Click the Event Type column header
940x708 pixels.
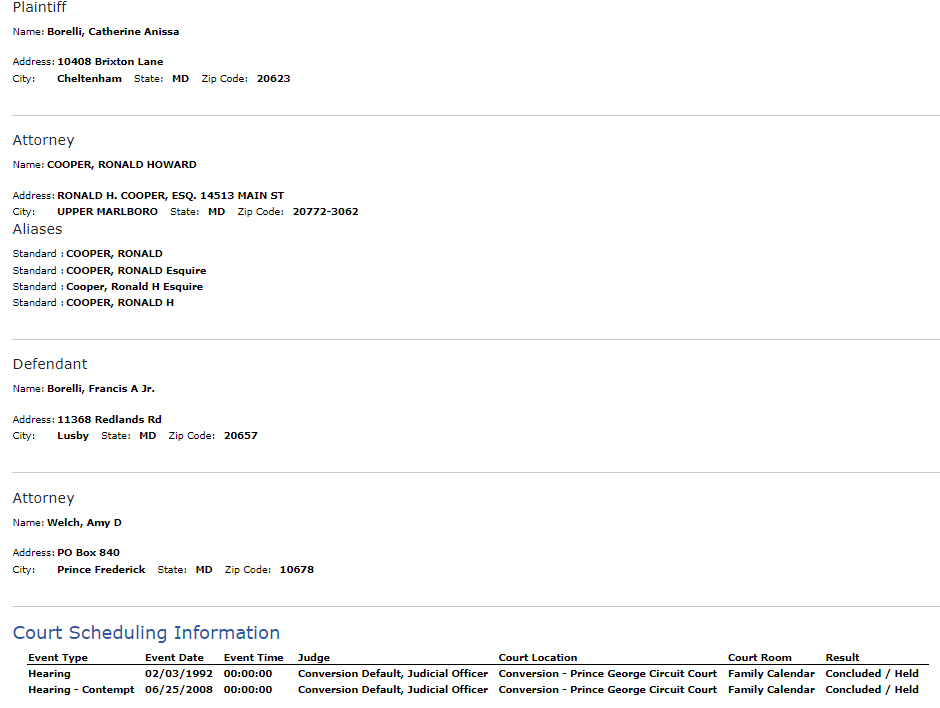point(58,658)
